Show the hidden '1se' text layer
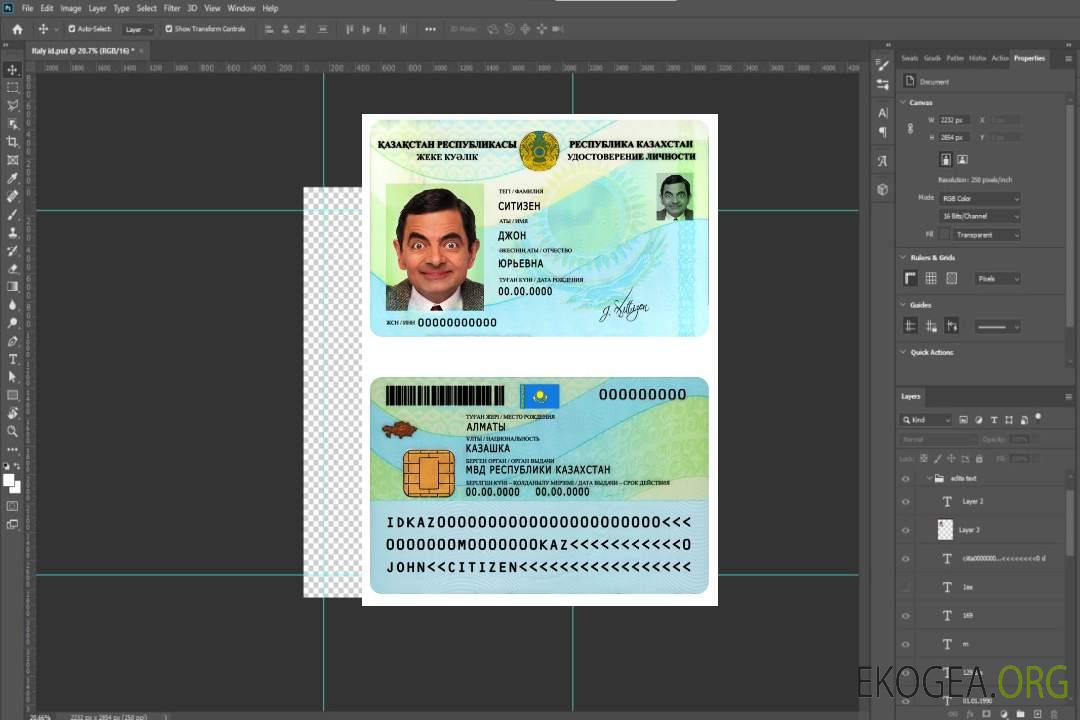This screenshot has height=720, width=1080. click(x=906, y=587)
